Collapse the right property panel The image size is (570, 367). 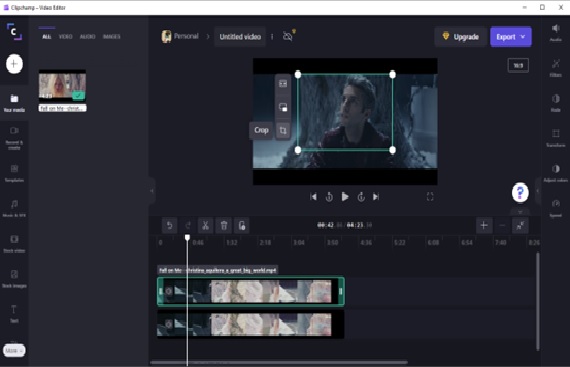tap(538, 190)
